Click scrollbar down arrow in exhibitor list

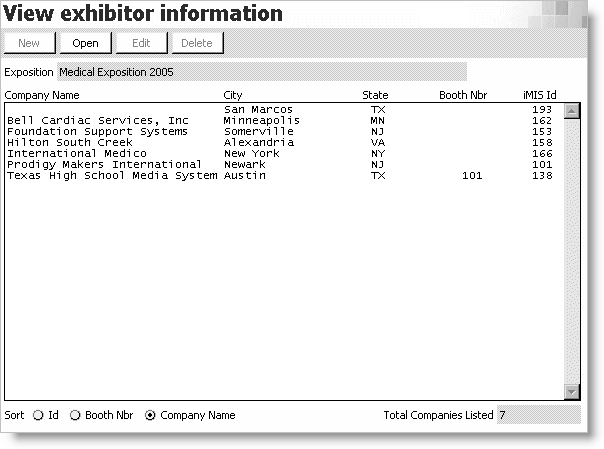click(572, 392)
